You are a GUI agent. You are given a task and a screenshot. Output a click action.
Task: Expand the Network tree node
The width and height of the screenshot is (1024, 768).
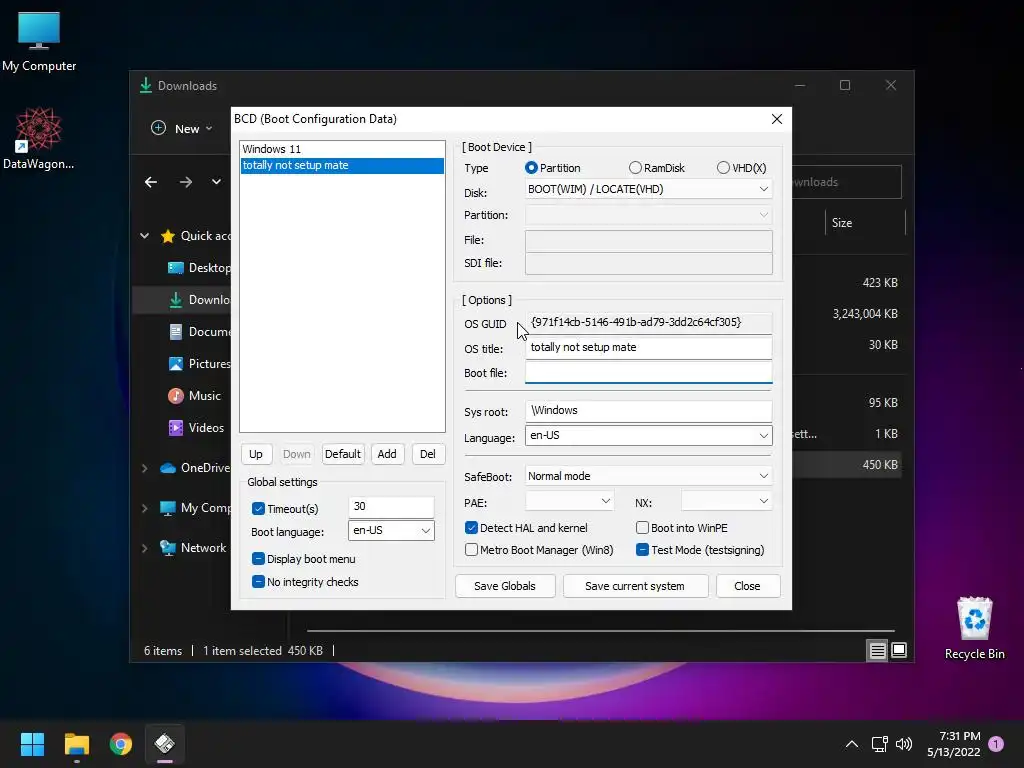tap(144, 548)
